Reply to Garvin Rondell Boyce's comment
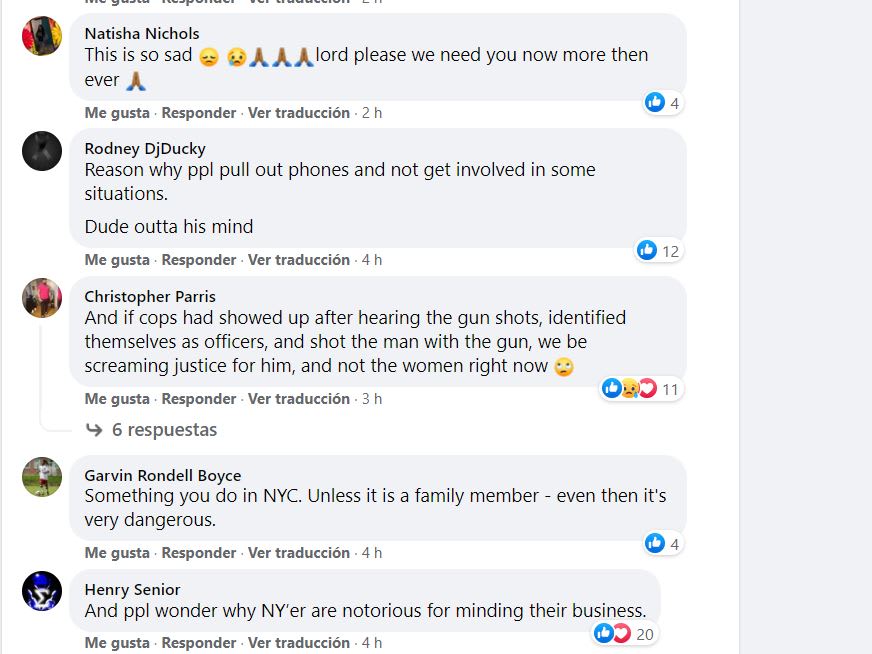Viewport: 872px width, 654px height. [x=199, y=553]
